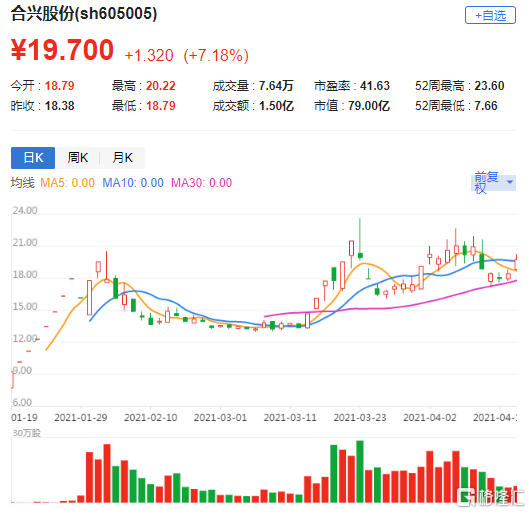Click the MA30 moving average label
Image resolution: width=531 pixels, height=514 pixels.
click(201, 183)
